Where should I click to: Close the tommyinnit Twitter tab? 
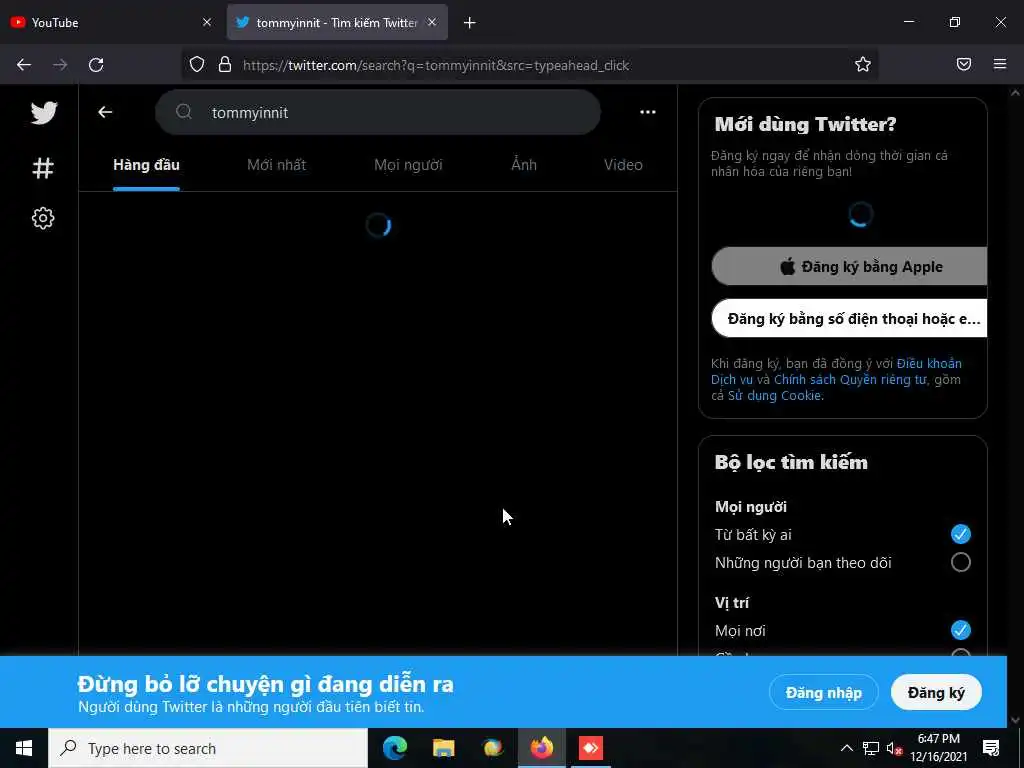tap(432, 22)
